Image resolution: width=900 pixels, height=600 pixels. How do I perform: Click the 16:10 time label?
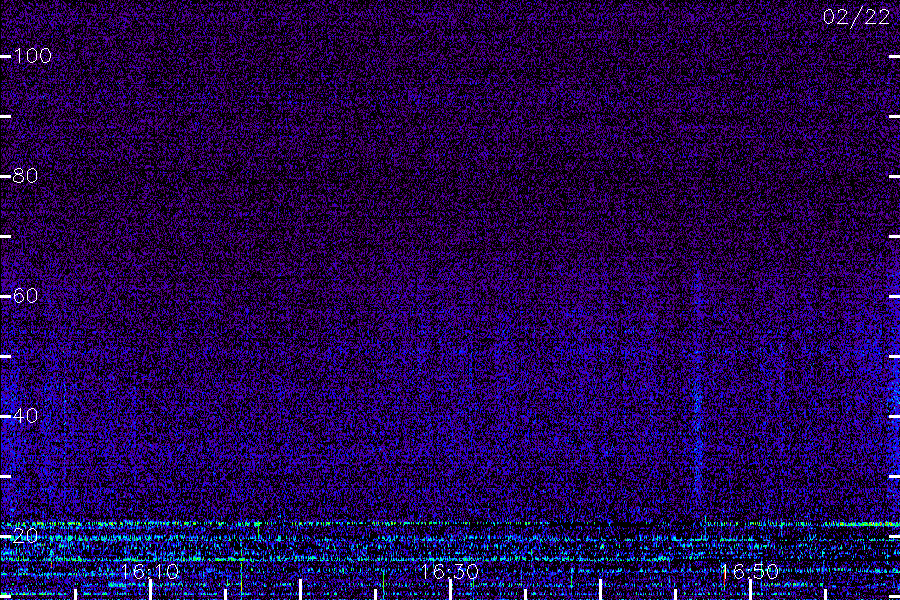[x=150, y=571]
